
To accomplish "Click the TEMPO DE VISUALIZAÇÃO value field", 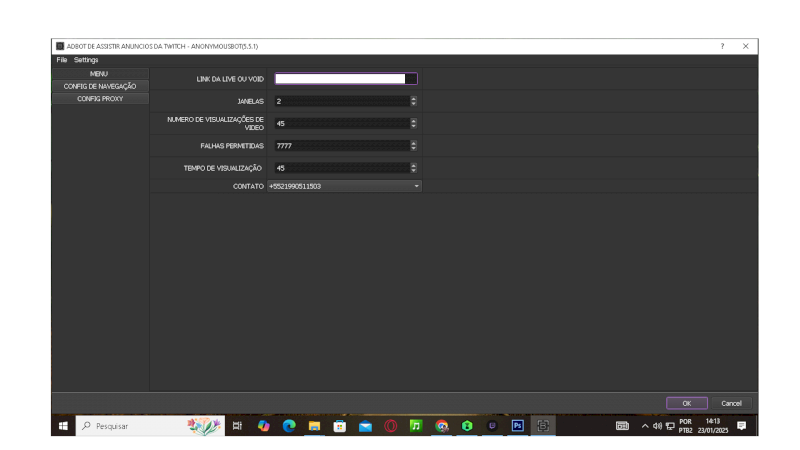I will 342,168.
